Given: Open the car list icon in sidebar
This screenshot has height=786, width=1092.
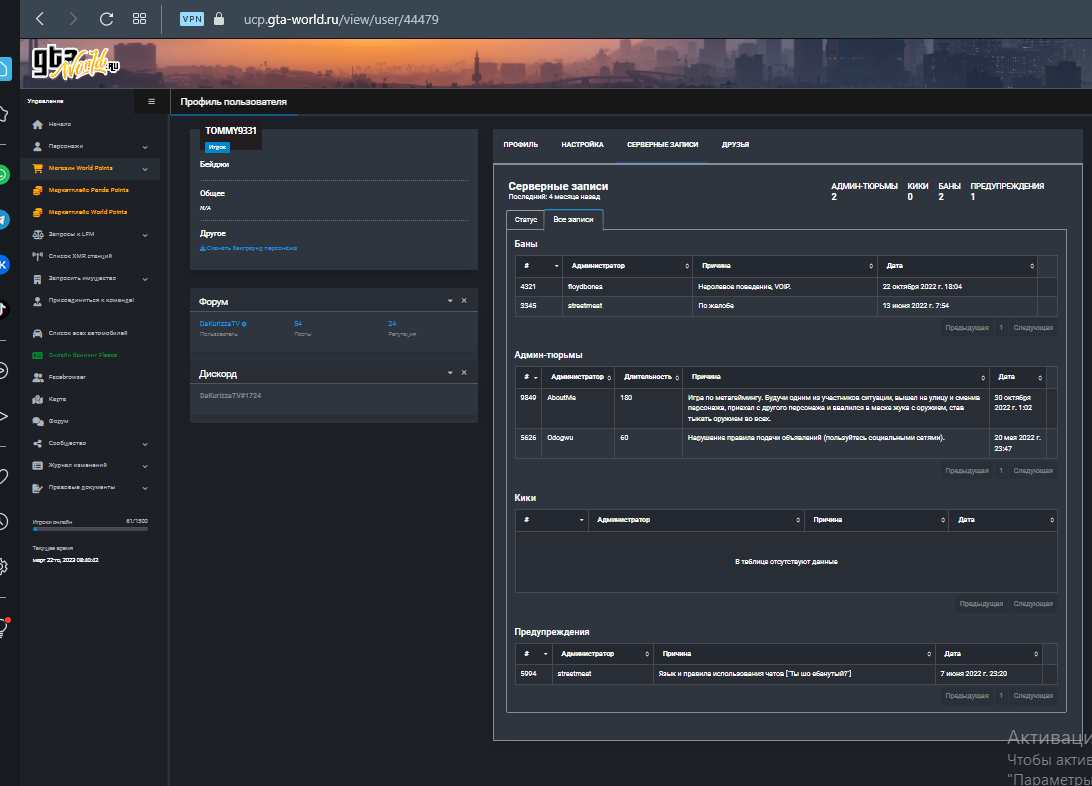Looking at the screenshot, I should pyautogui.click(x=38, y=333).
